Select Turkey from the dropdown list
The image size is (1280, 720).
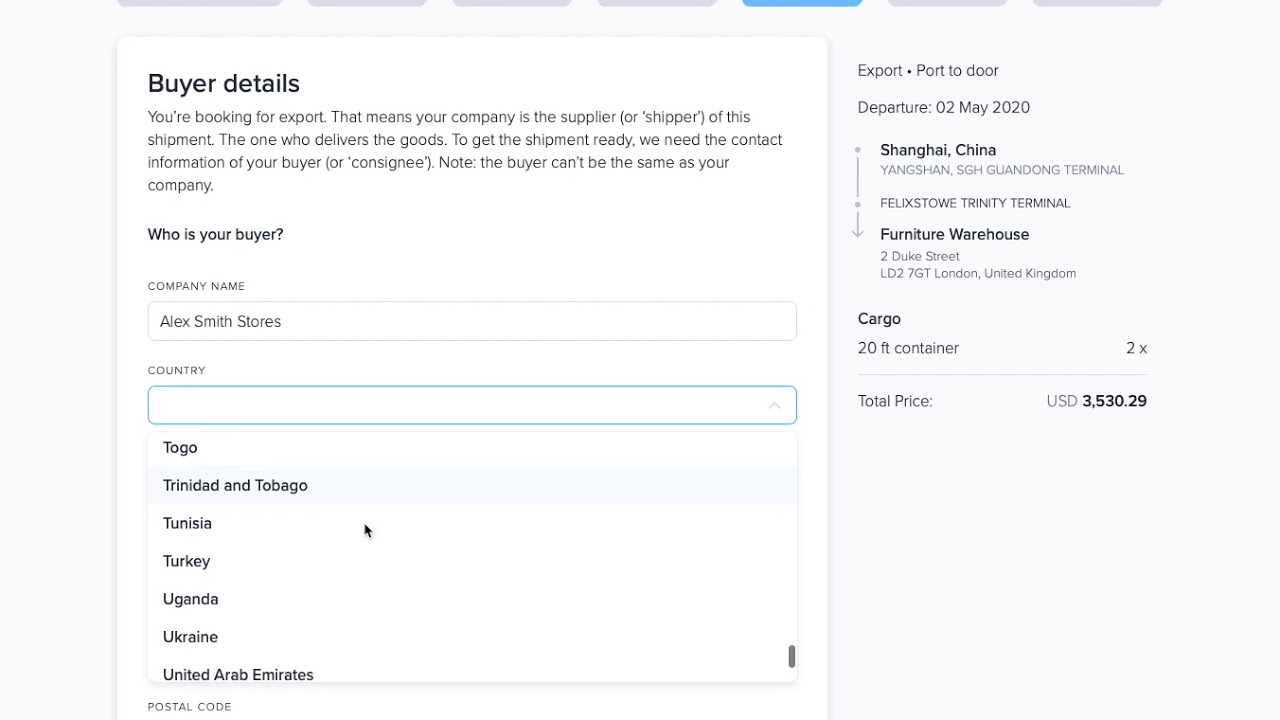pyautogui.click(x=186, y=561)
